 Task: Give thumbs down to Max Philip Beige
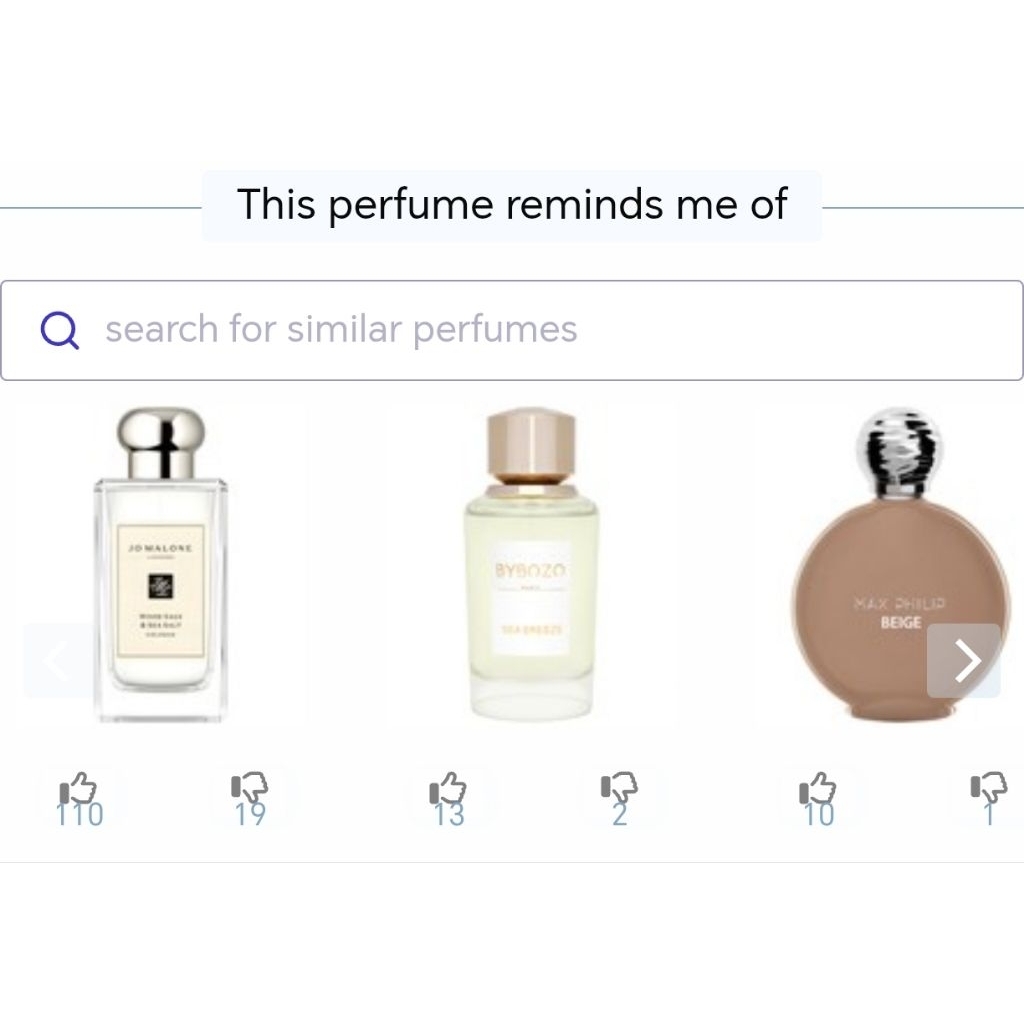989,788
